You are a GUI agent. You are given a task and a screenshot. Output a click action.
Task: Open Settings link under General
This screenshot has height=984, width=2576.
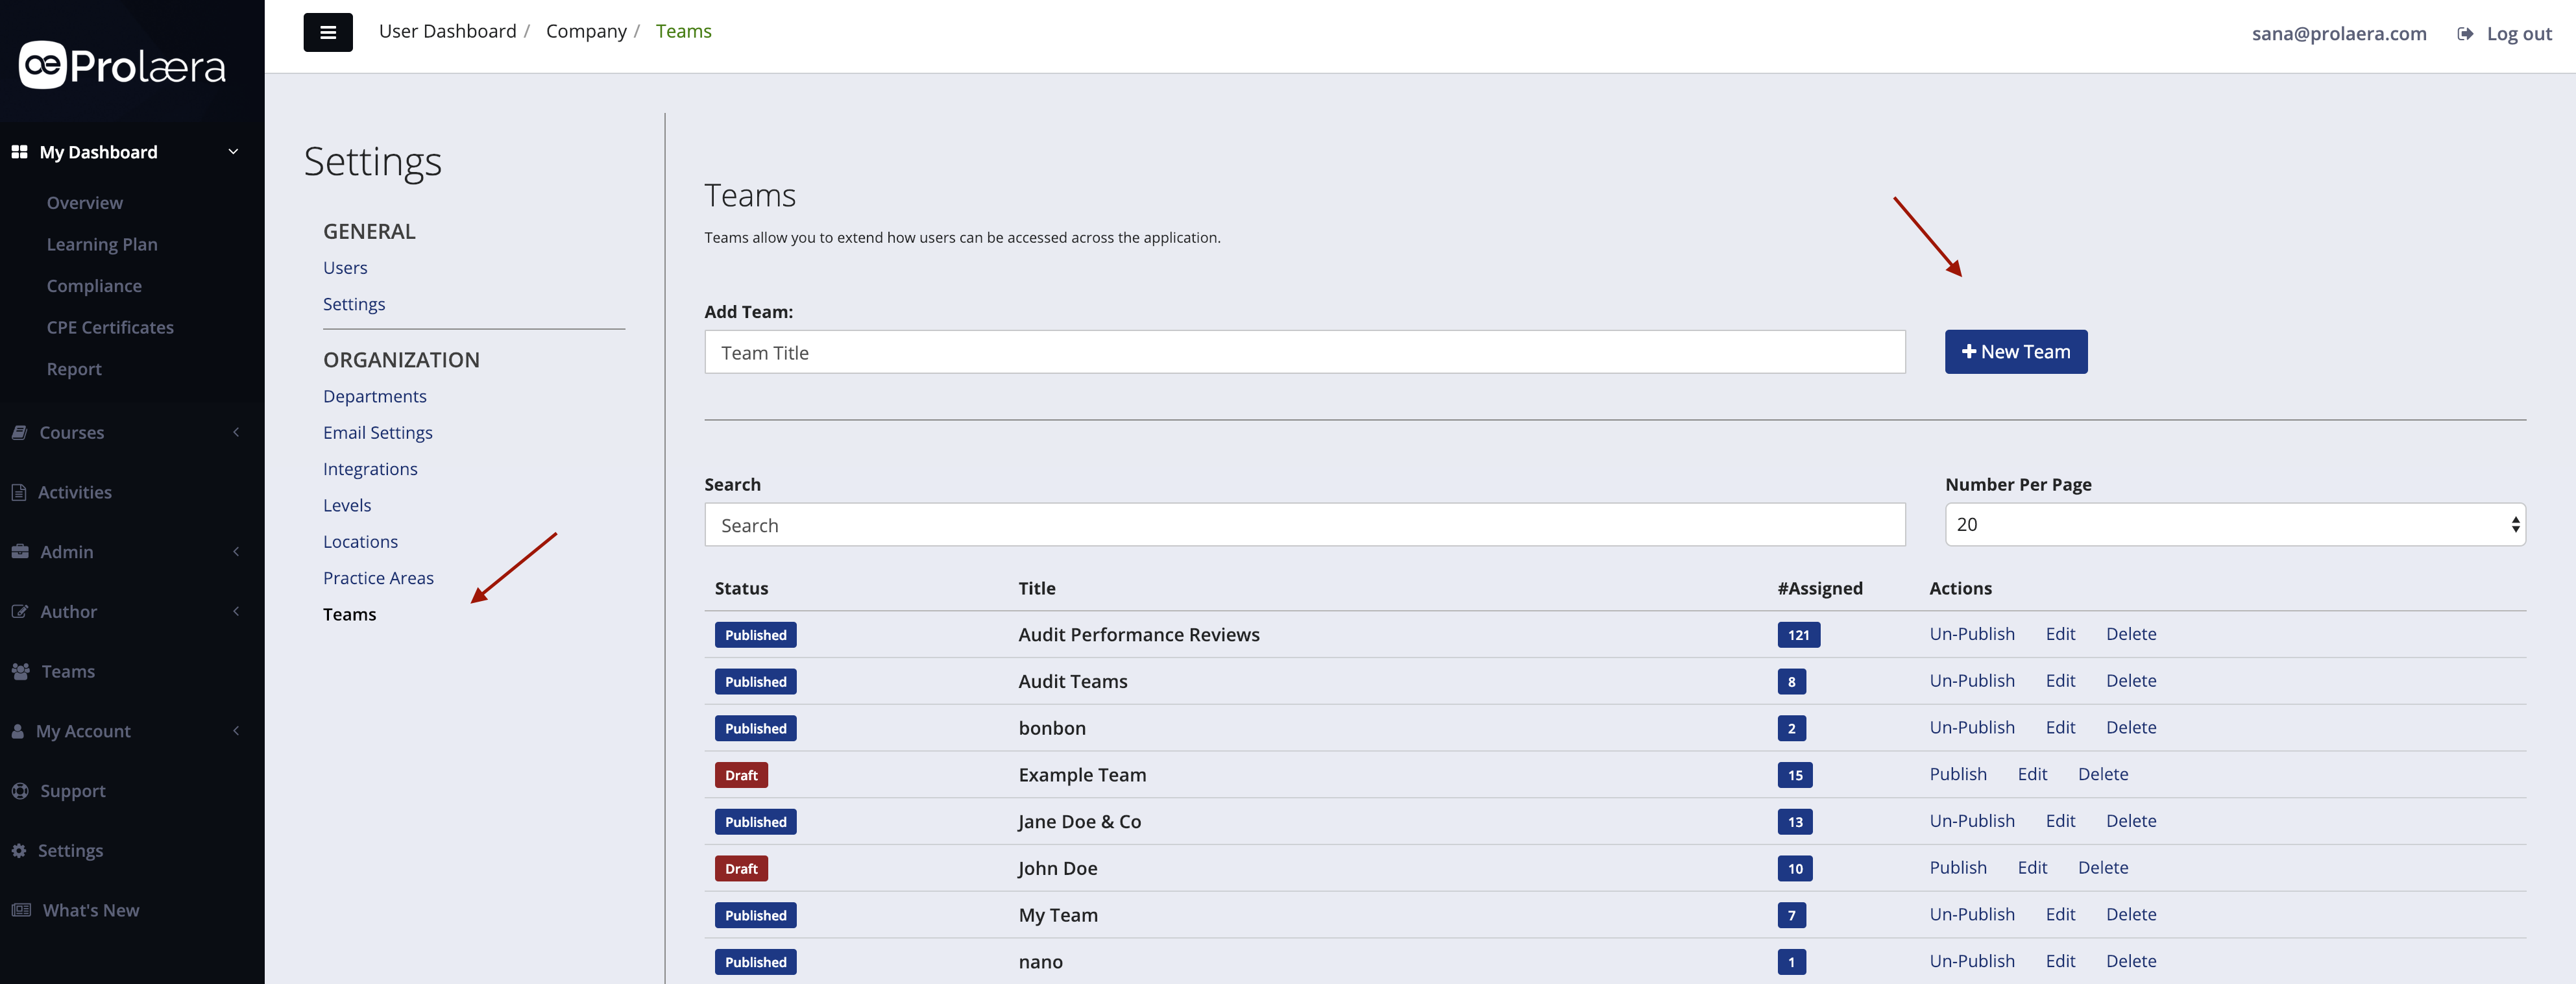click(354, 304)
